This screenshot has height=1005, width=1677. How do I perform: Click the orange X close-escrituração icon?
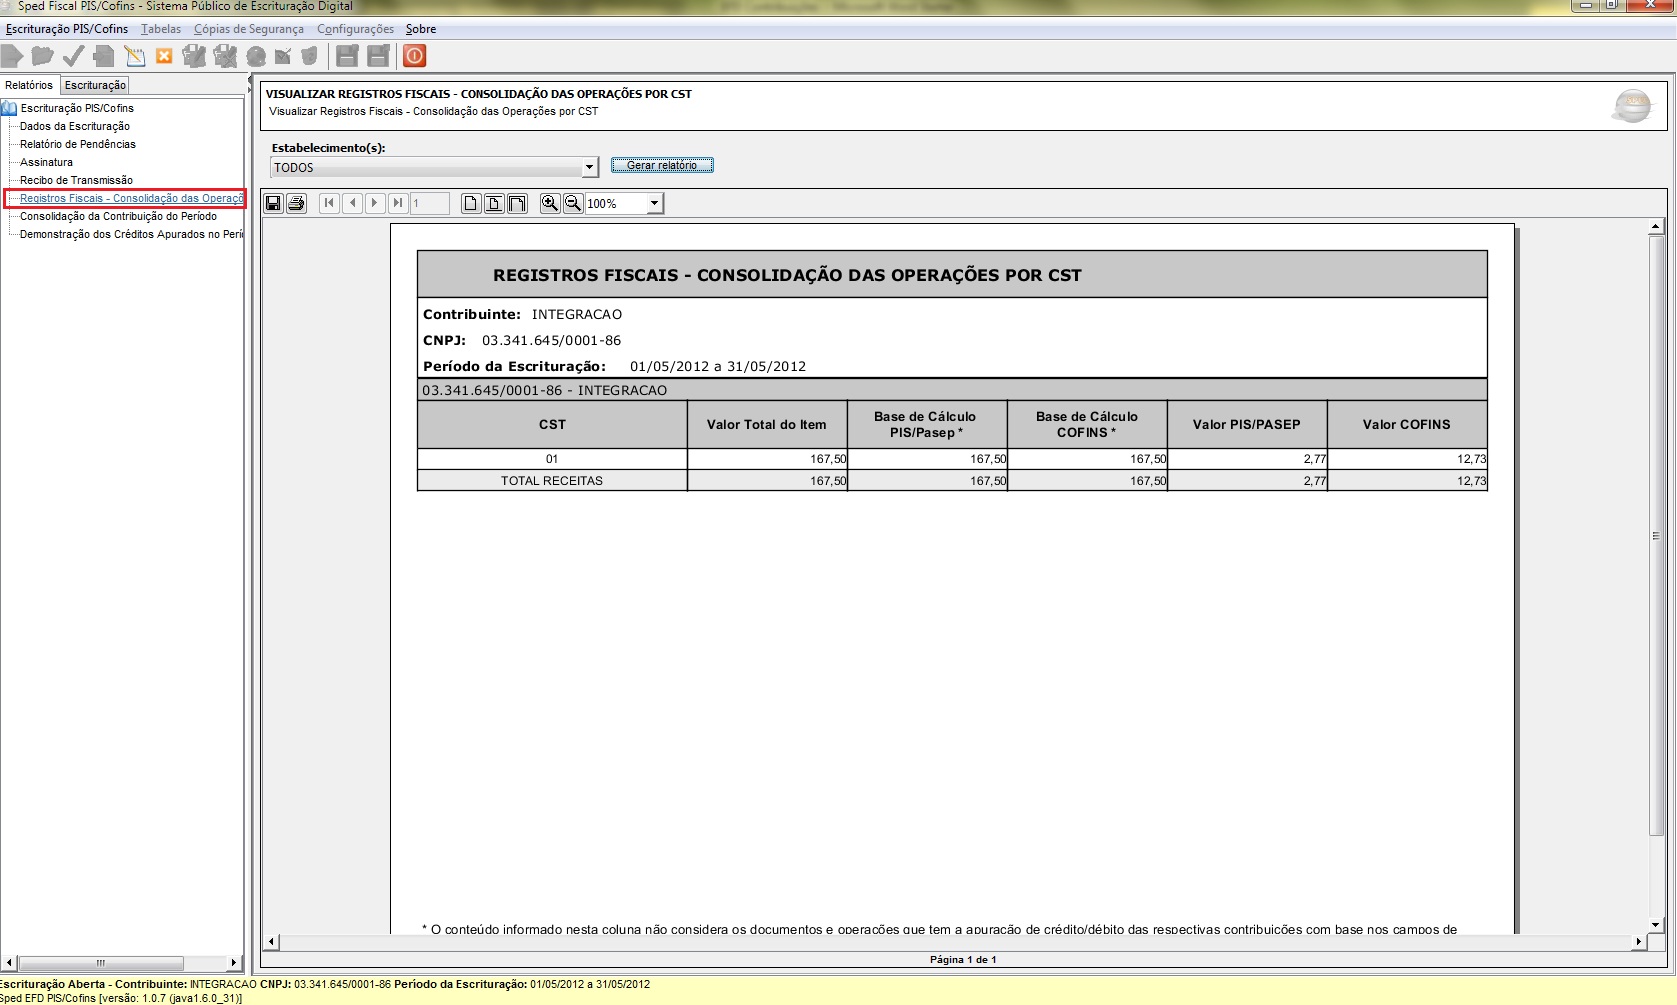pos(164,56)
